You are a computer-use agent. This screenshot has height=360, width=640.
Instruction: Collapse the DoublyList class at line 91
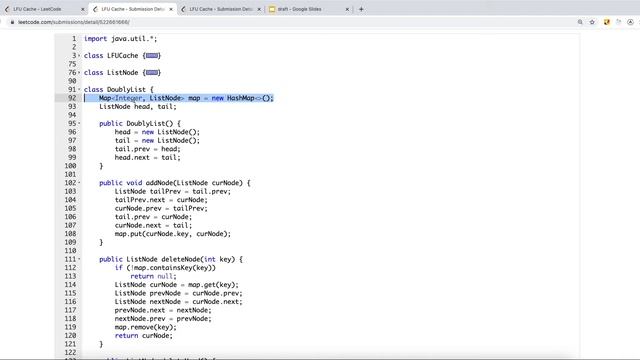pos(79,89)
